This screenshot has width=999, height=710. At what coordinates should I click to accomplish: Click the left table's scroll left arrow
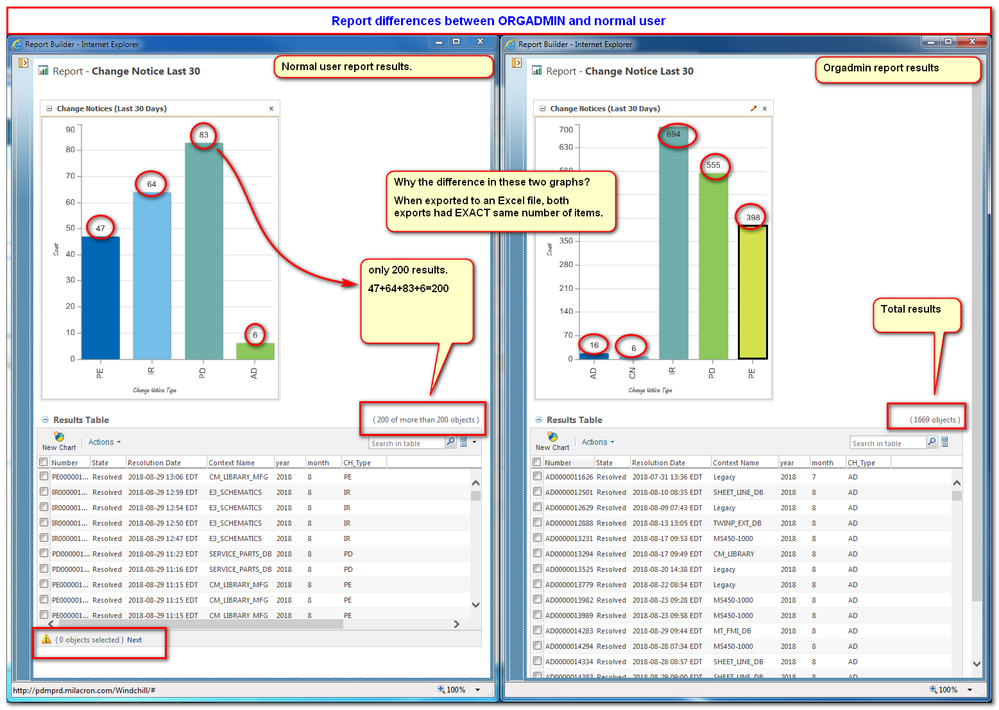[51, 624]
